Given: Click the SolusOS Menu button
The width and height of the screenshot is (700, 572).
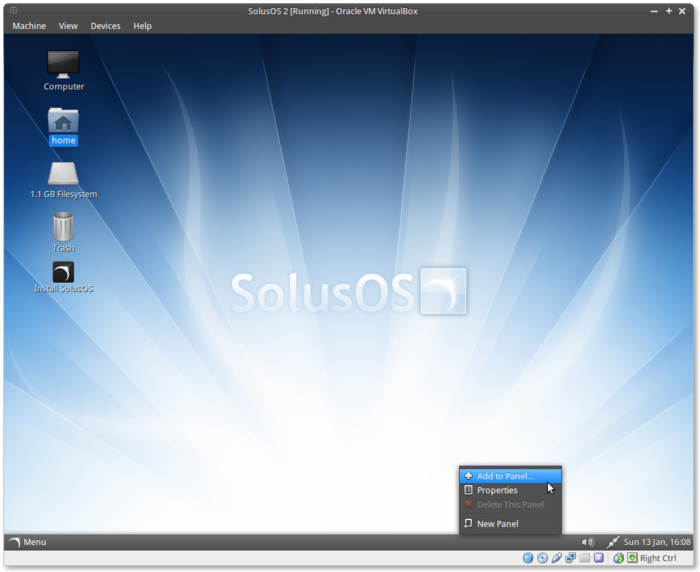Looking at the screenshot, I should click(27, 542).
